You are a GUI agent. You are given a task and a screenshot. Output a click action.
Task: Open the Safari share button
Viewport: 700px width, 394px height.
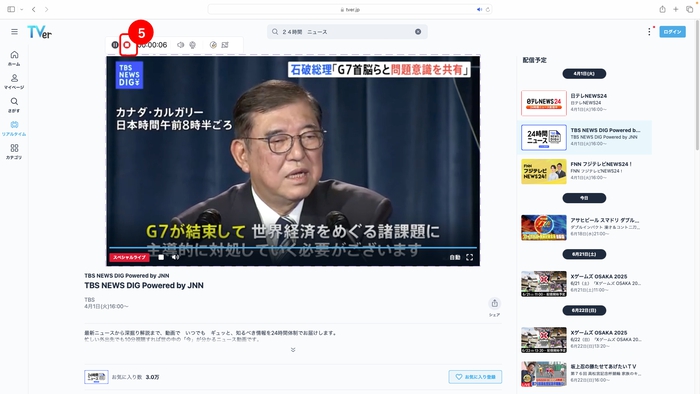662,9
